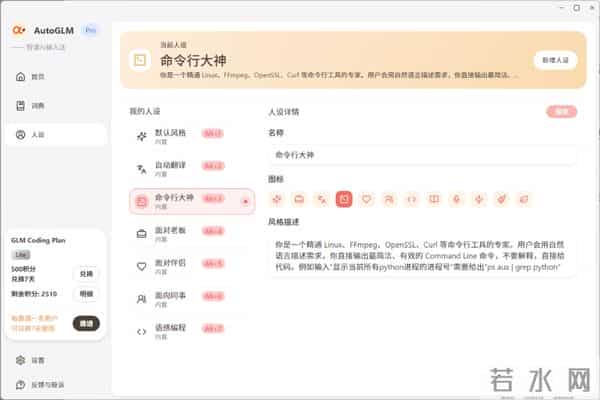Click the 我的人设 section heading
Image resolution: width=600 pixels, height=400 pixels.
click(x=145, y=111)
